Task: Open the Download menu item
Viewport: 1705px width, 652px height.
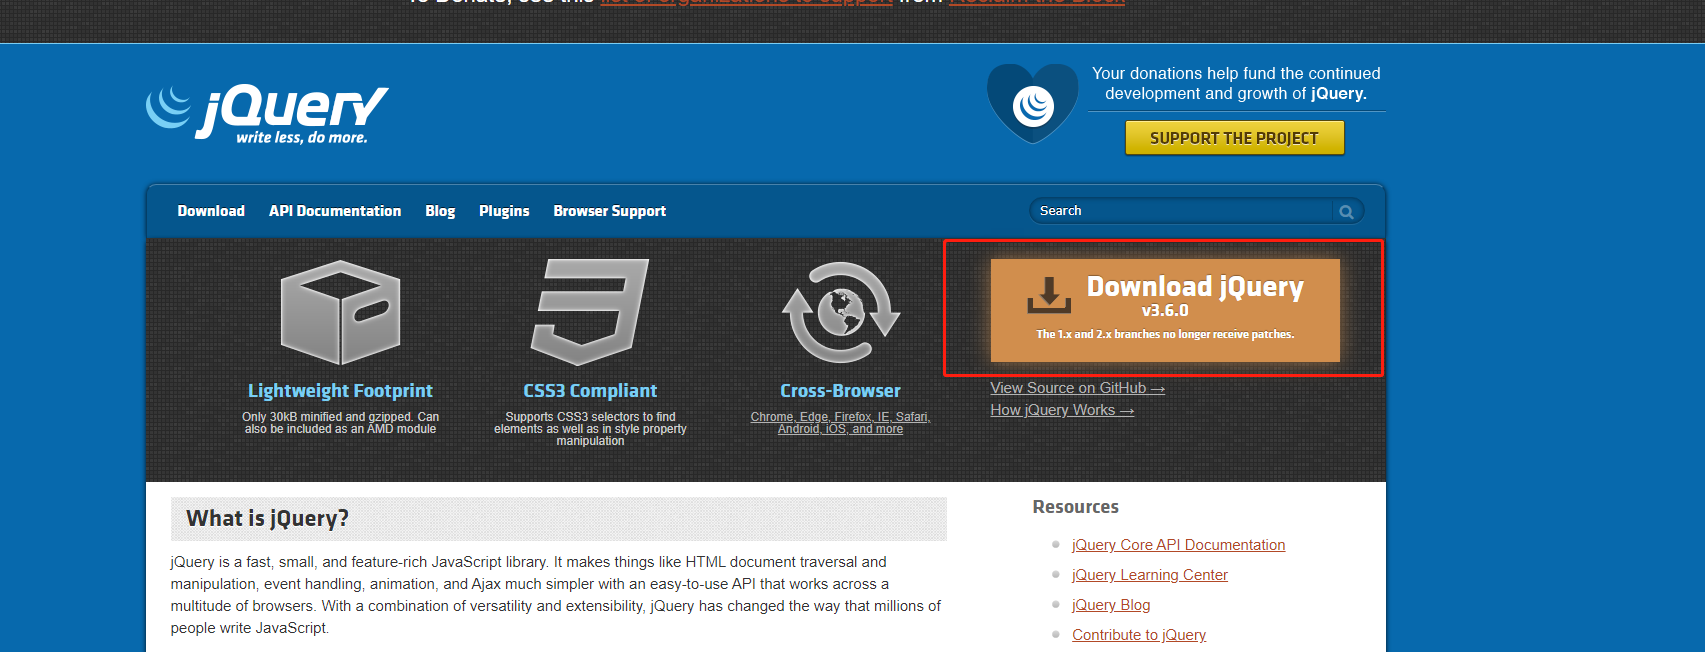Action: [x=211, y=211]
